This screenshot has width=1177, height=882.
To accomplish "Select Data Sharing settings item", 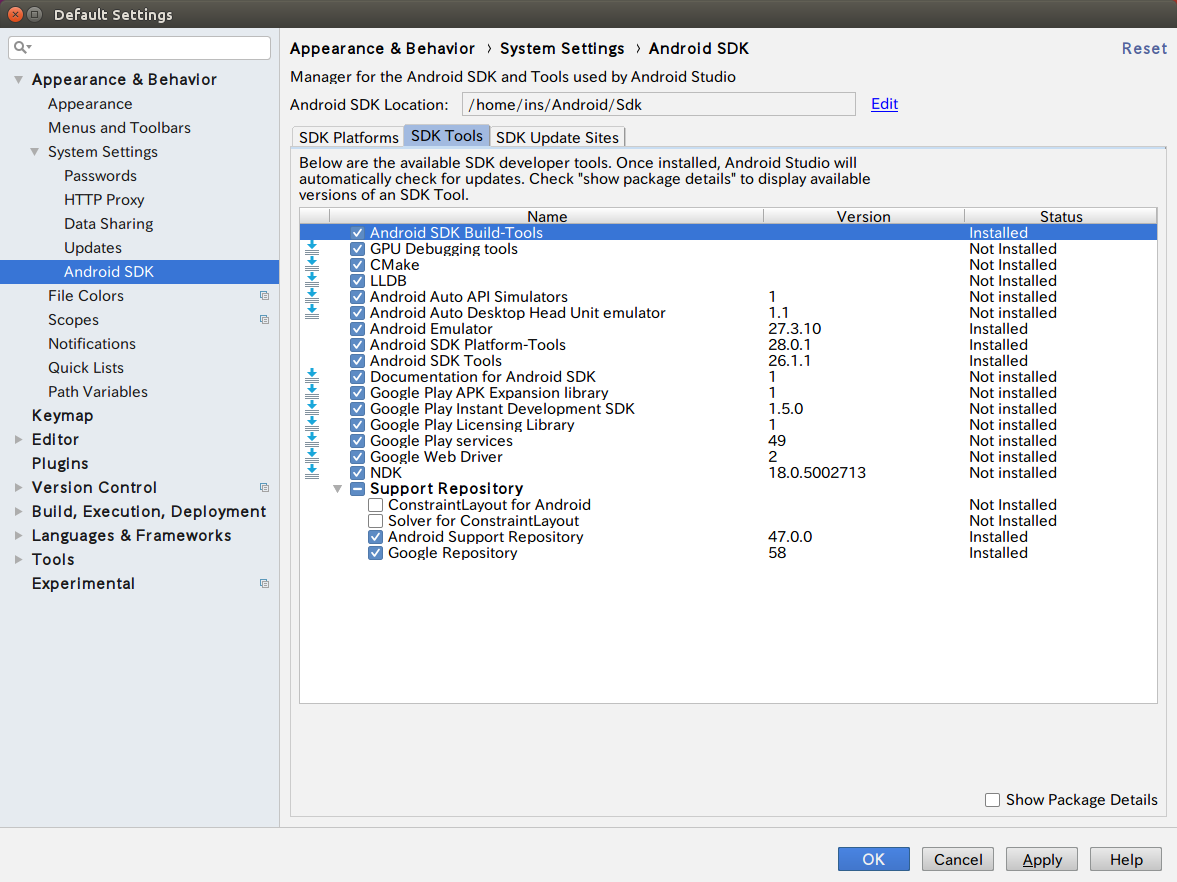I will pyautogui.click(x=109, y=224).
